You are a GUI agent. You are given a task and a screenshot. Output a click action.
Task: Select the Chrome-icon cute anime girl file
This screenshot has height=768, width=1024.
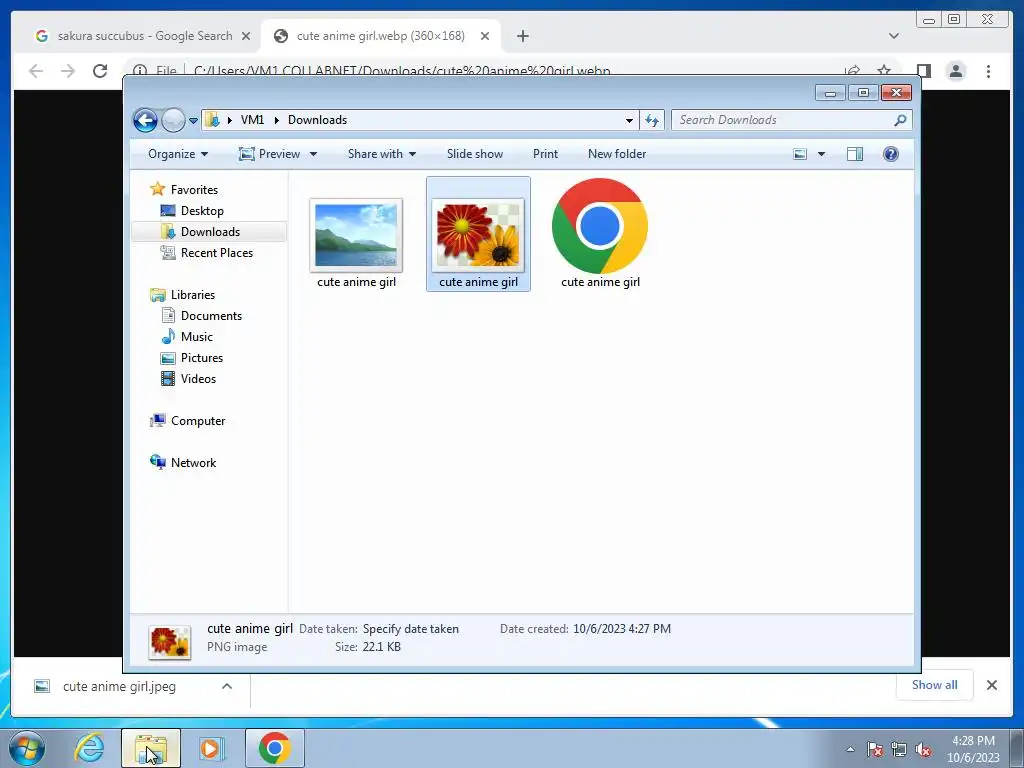coord(600,234)
